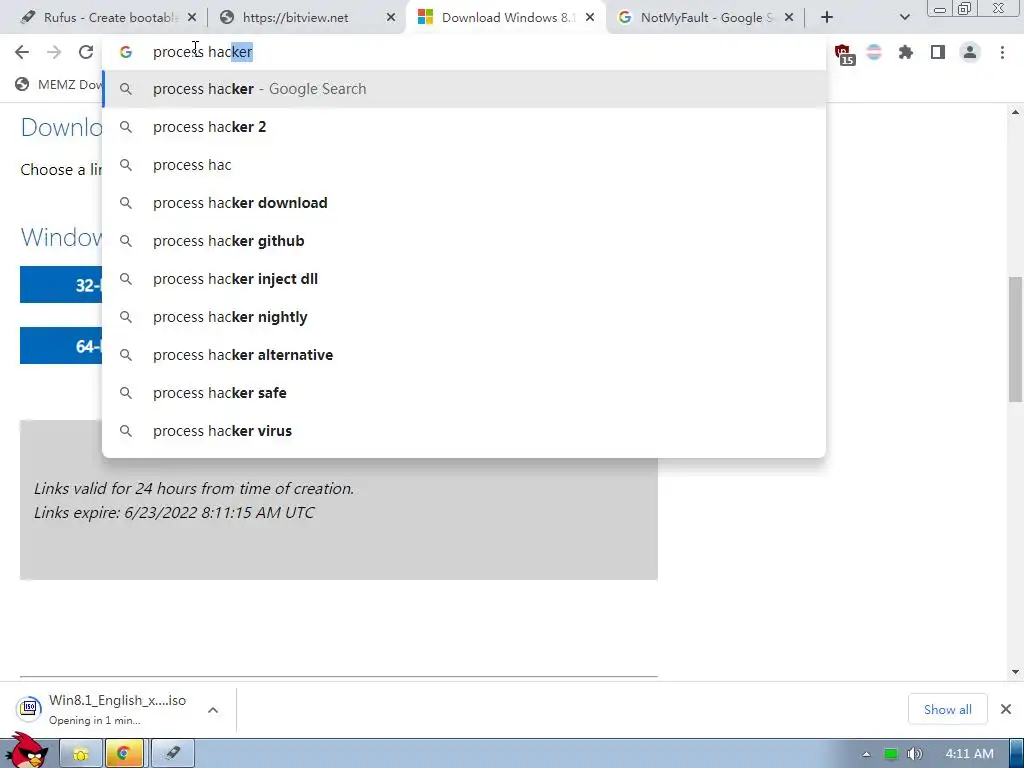Viewport: 1024px width, 768px height.
Task: Open the Rufus taskbar icon
Action: pos(172,754)
